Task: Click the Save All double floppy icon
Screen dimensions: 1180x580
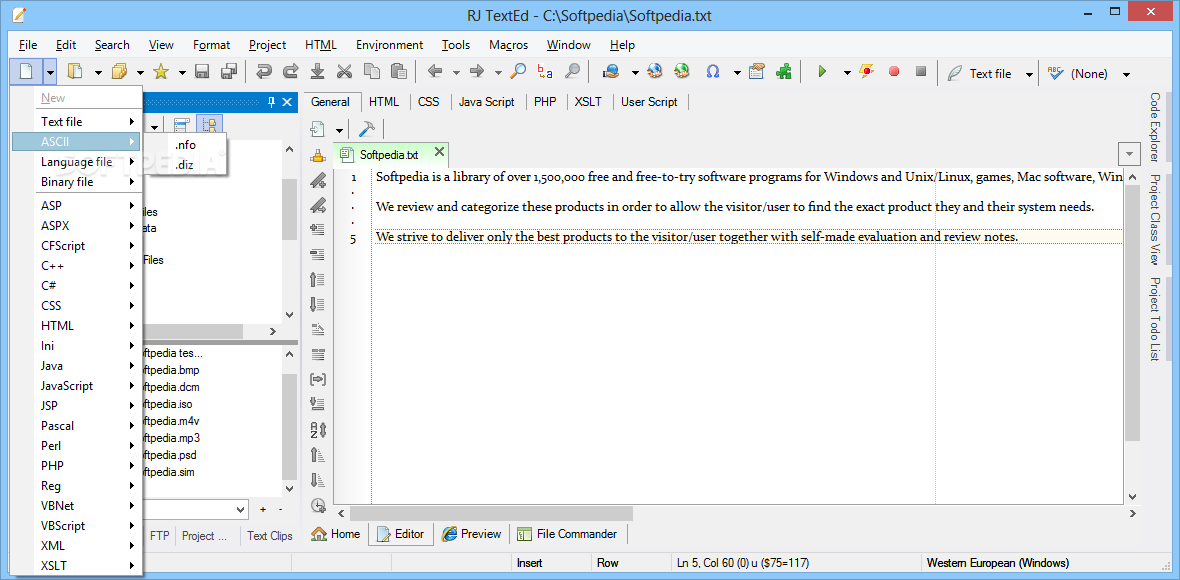Action: (x=229, y=72)
